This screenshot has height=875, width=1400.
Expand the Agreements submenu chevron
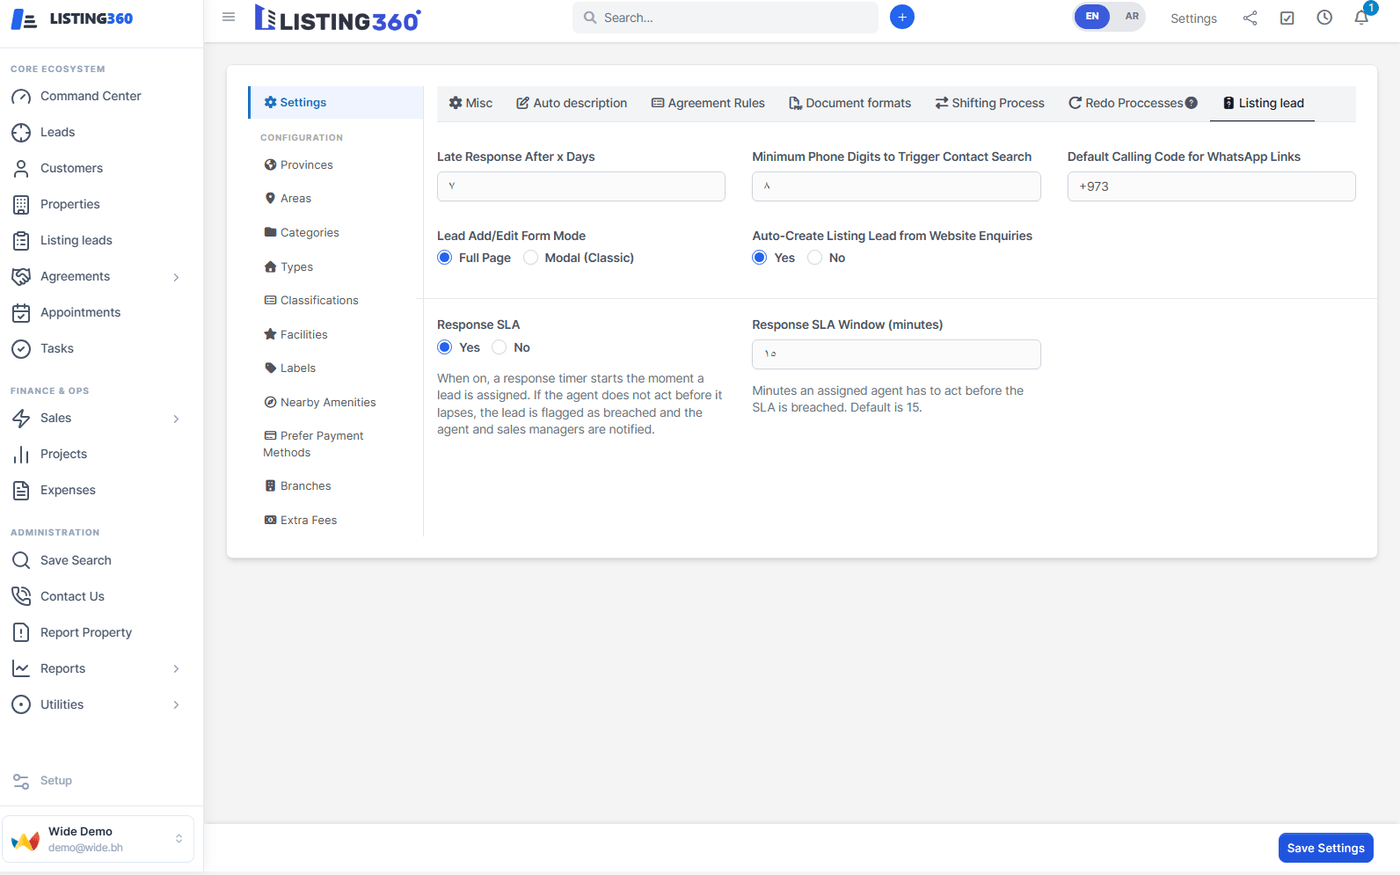(x=176, y=277)
